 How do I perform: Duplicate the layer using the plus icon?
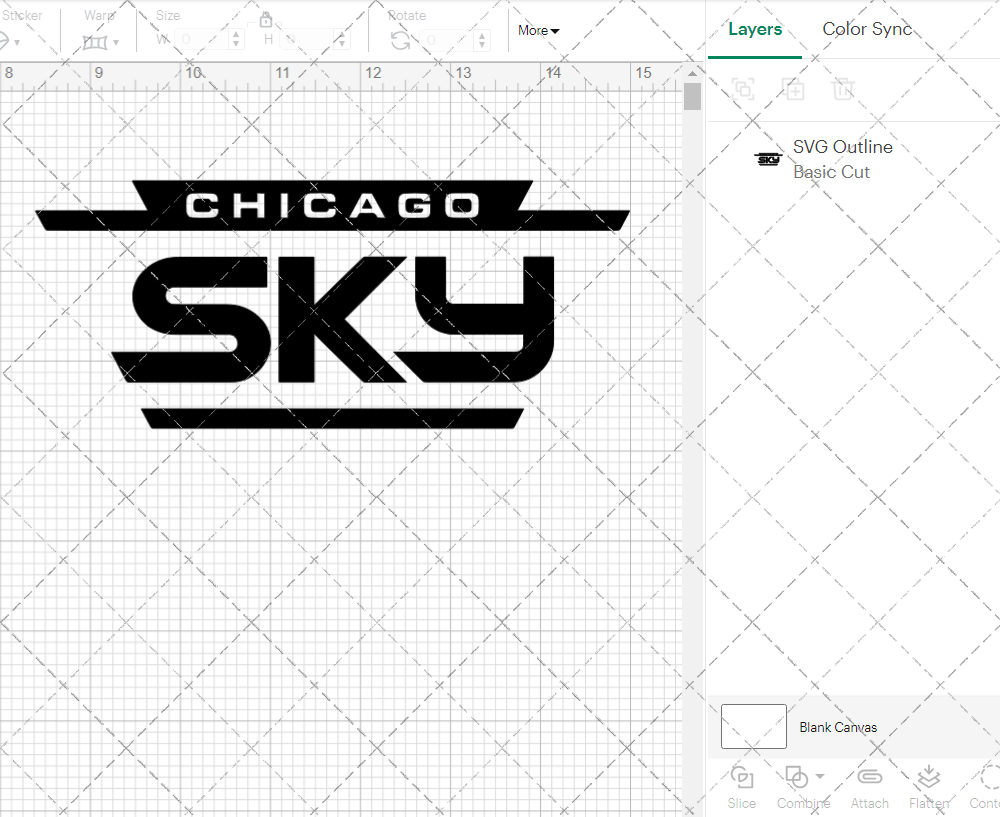794,90
